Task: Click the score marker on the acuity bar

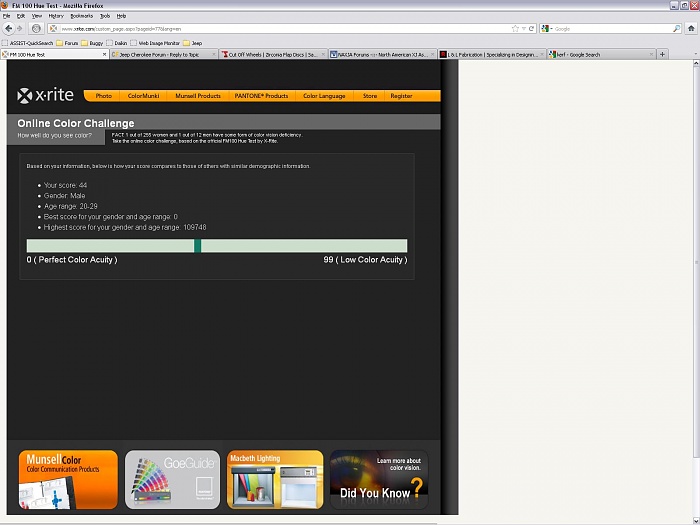Action: click(x=197, y=246)
